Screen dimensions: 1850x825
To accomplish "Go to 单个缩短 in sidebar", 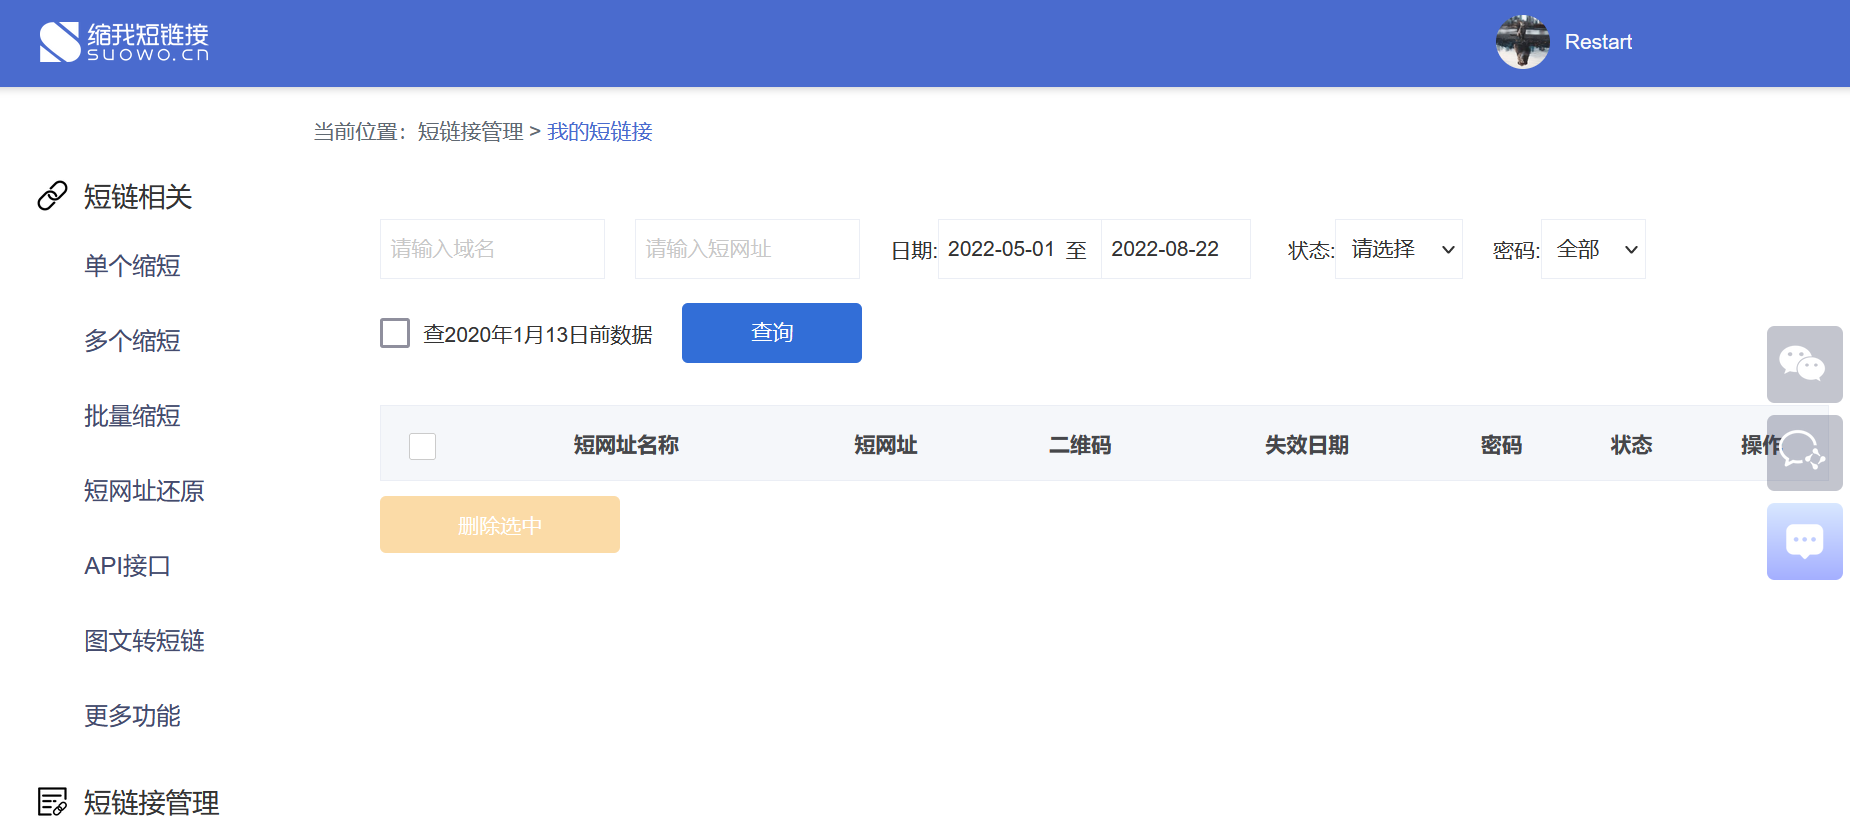I will (132, 266).
